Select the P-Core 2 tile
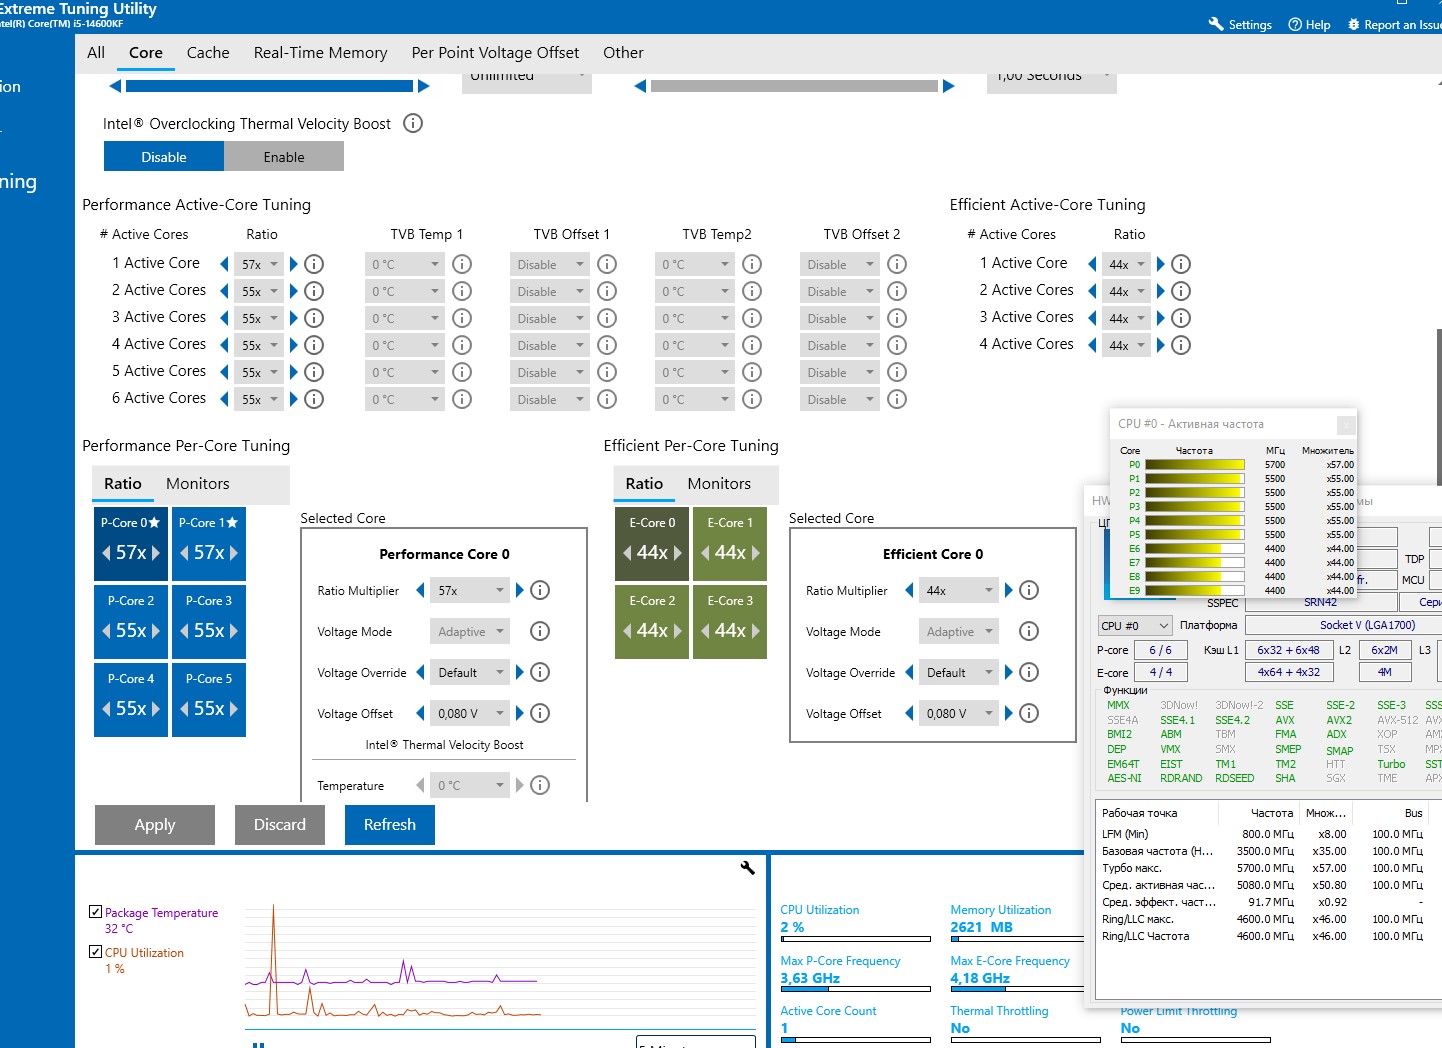 coord(131,620)
